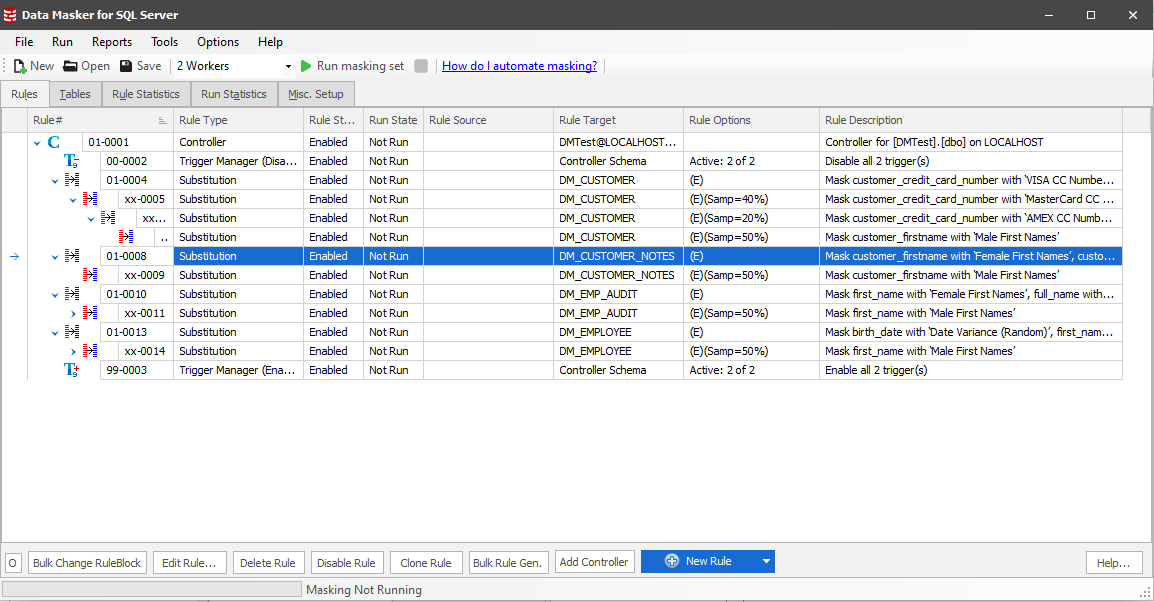Image resolution: width=1154 pixels, height=602 pixels.
Task: Open the Workers count dropdown
Action: coord(288,66)
